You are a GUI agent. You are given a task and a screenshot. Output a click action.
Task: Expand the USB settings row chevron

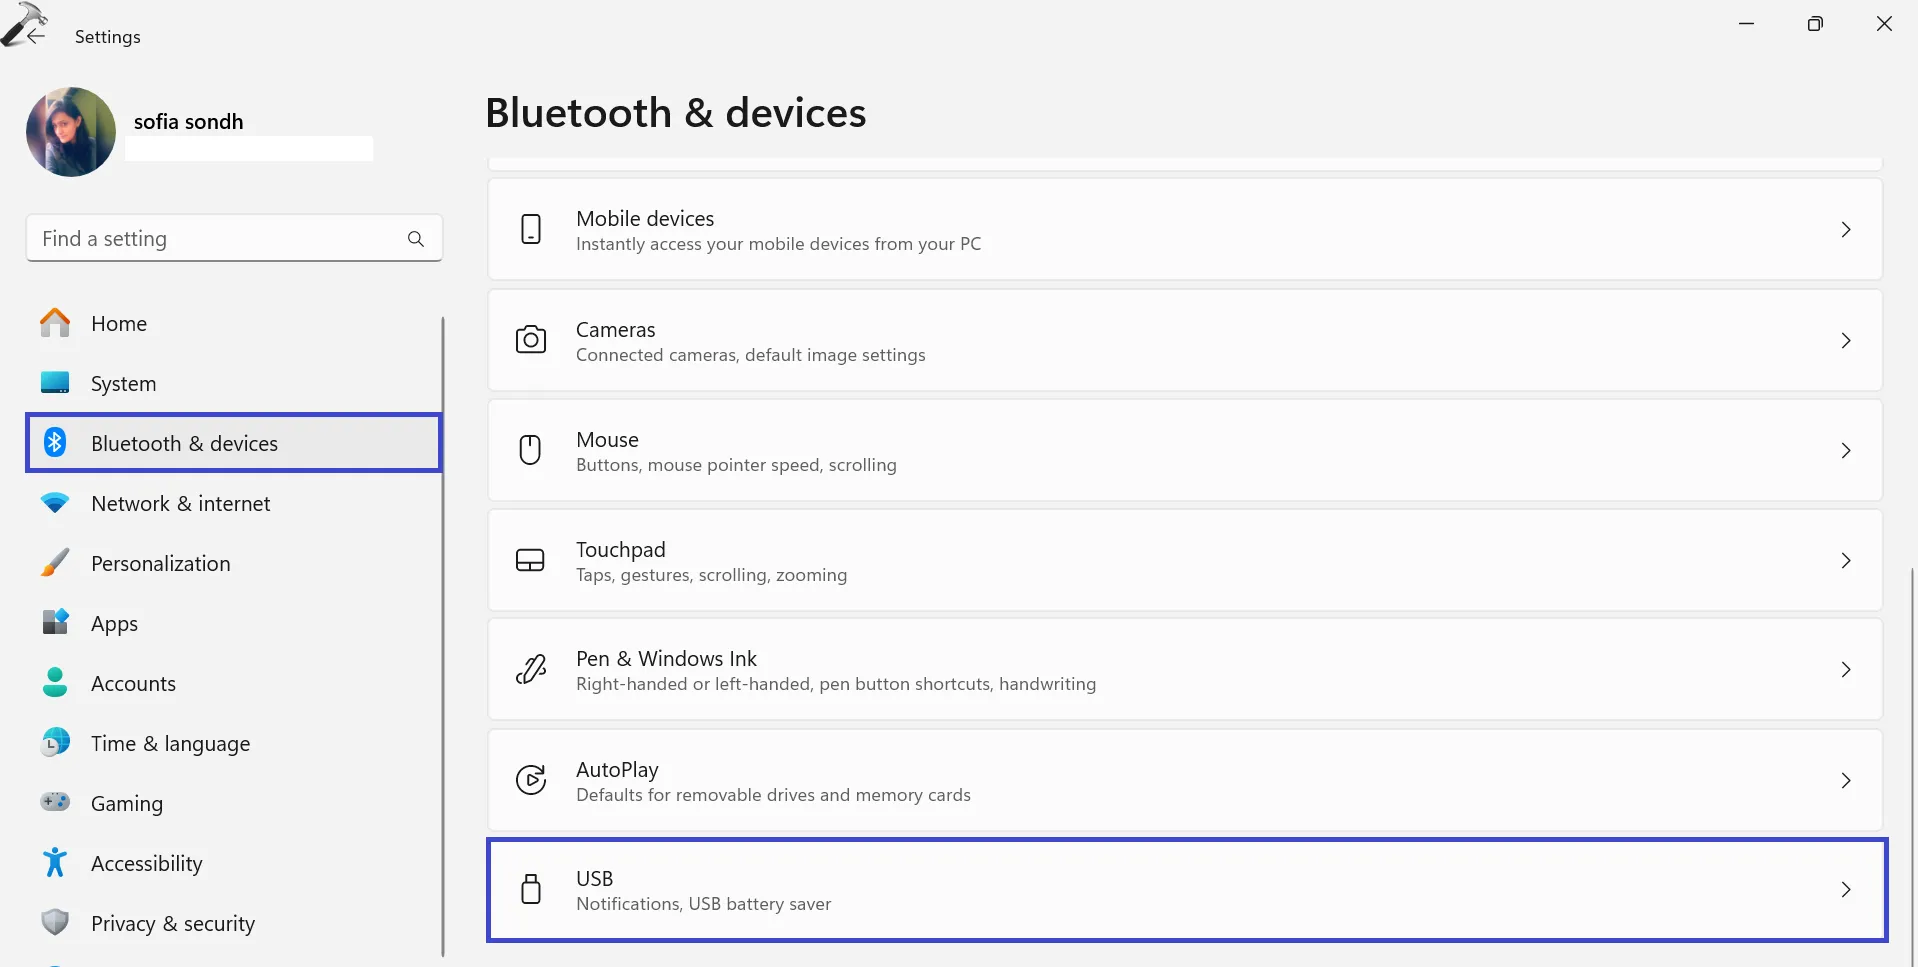tap(1845, 889)
